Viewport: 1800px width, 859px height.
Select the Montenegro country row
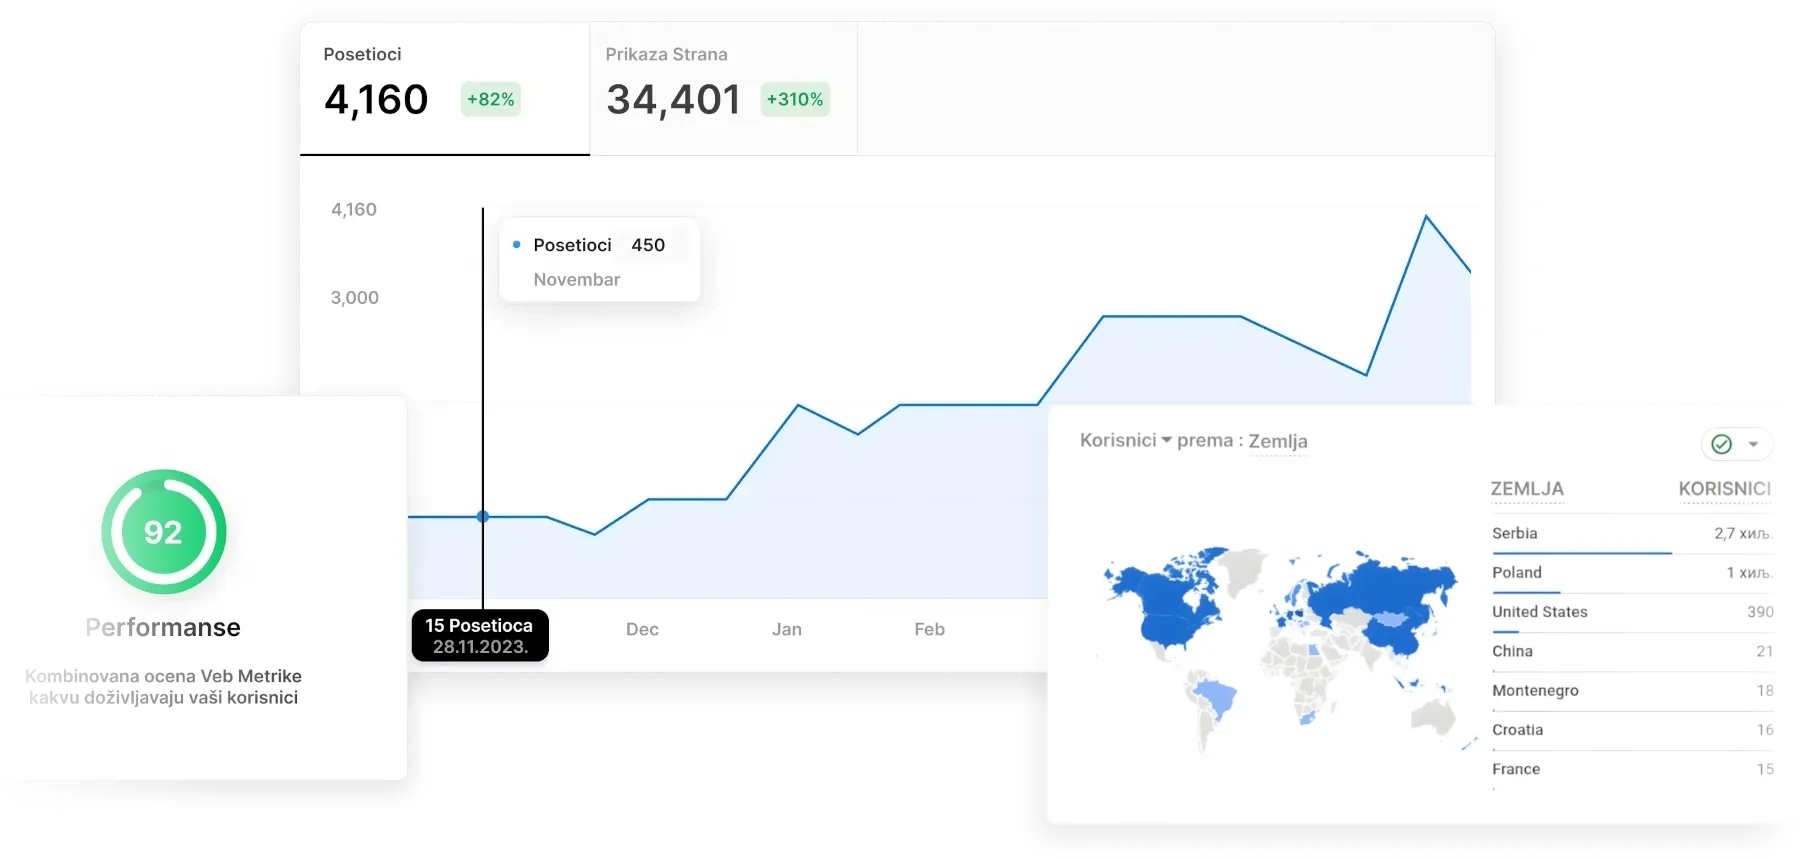click(1632, 691)
